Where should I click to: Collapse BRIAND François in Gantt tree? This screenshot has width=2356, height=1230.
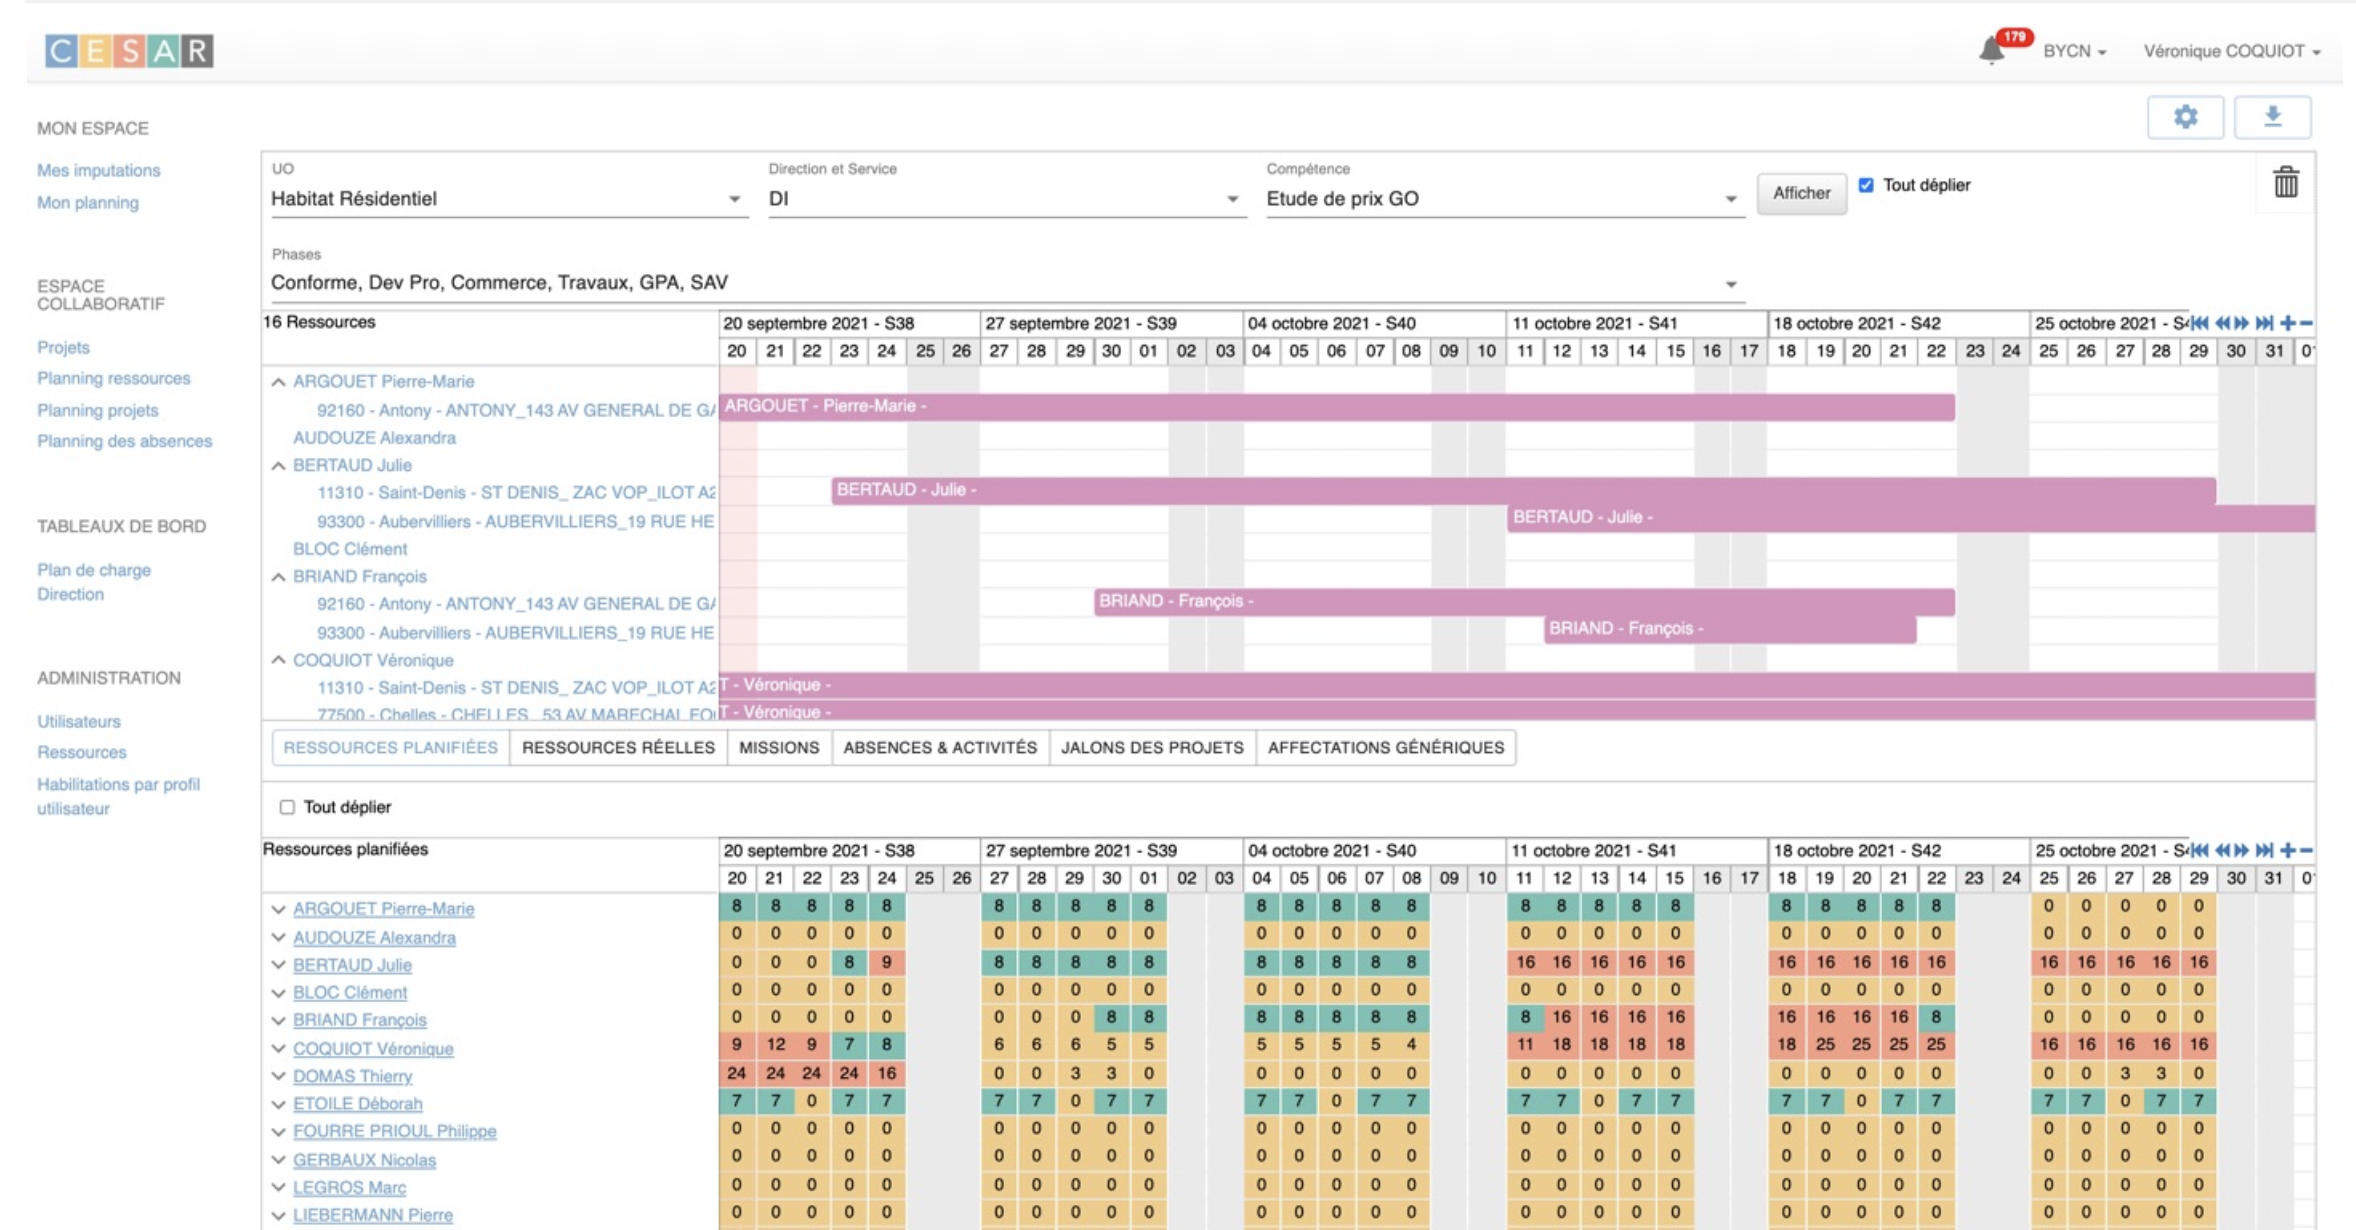(279, 577)
